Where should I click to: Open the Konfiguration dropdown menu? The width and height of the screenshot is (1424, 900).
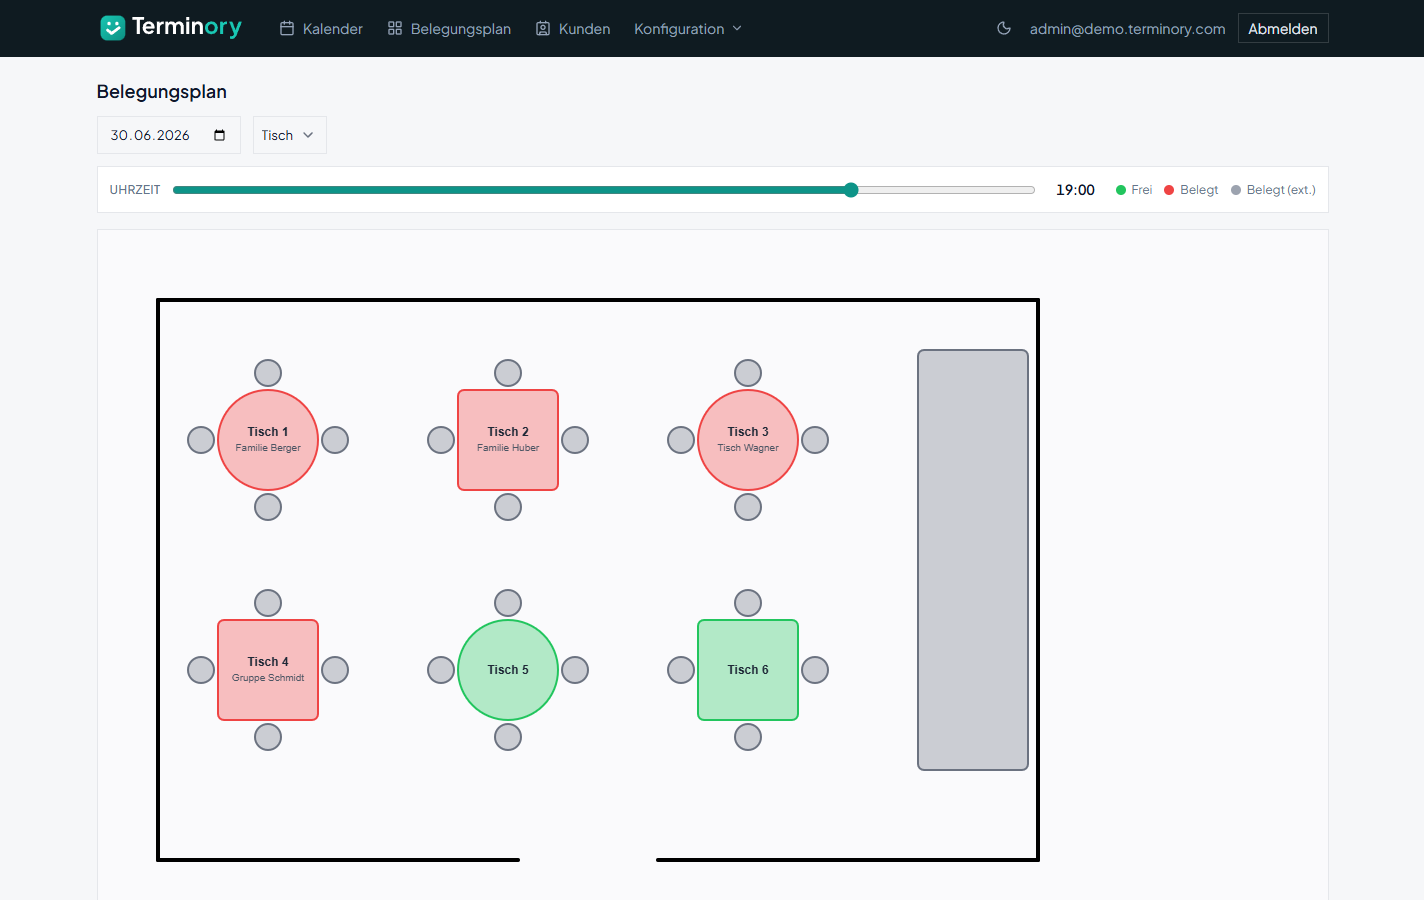tap(688, 29)
